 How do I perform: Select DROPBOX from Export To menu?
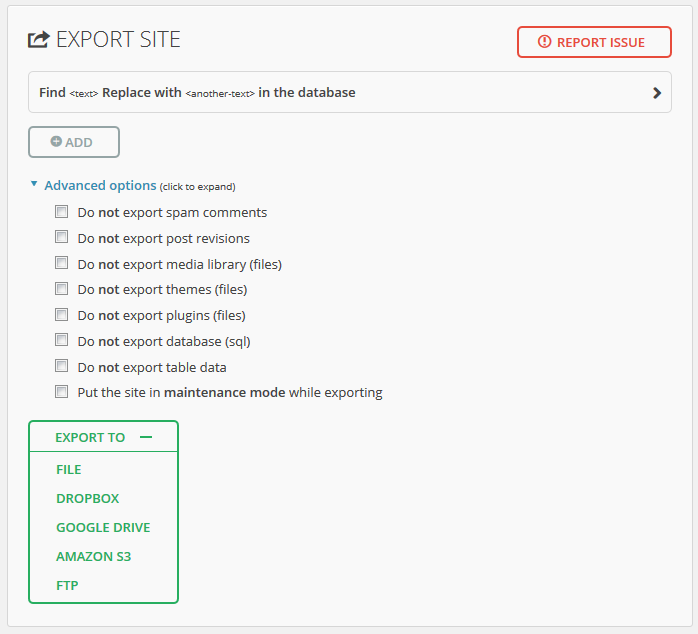tap(88, 499)
